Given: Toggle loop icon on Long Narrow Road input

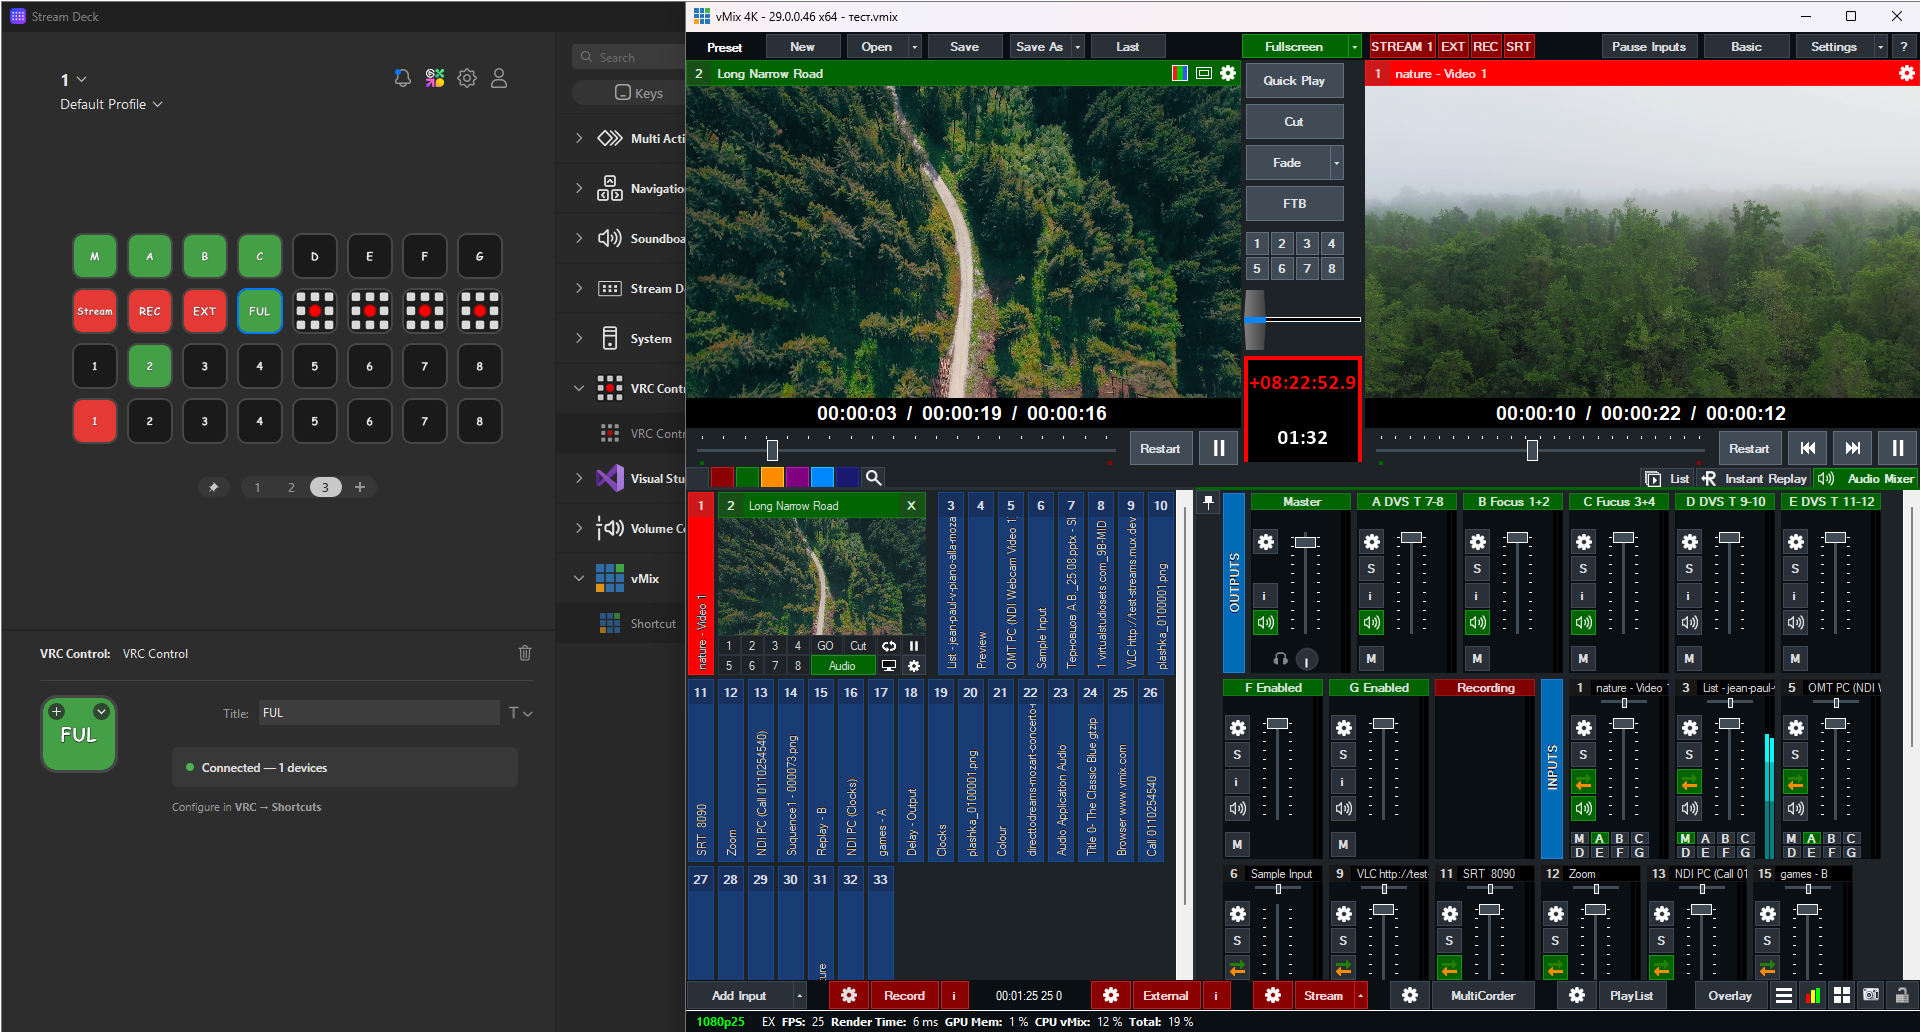Looking at the screenshot, I should [x=888, y=646].
